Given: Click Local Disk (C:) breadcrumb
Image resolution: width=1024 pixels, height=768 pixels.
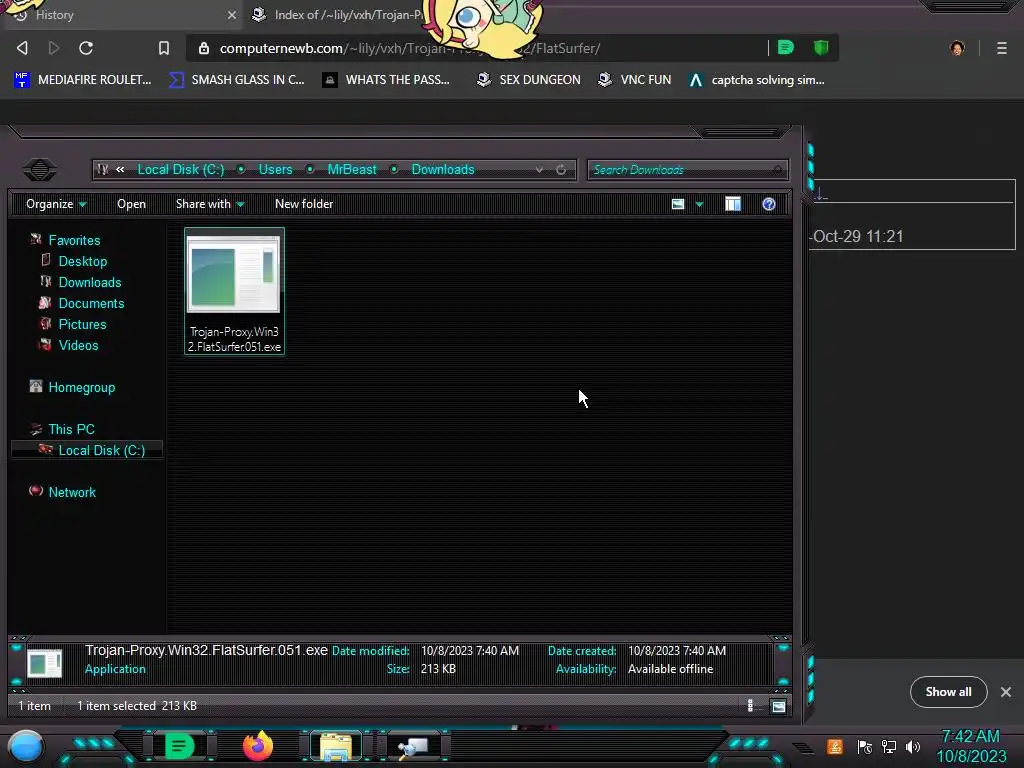Looking at the screenshot, I should click(181, 169).
